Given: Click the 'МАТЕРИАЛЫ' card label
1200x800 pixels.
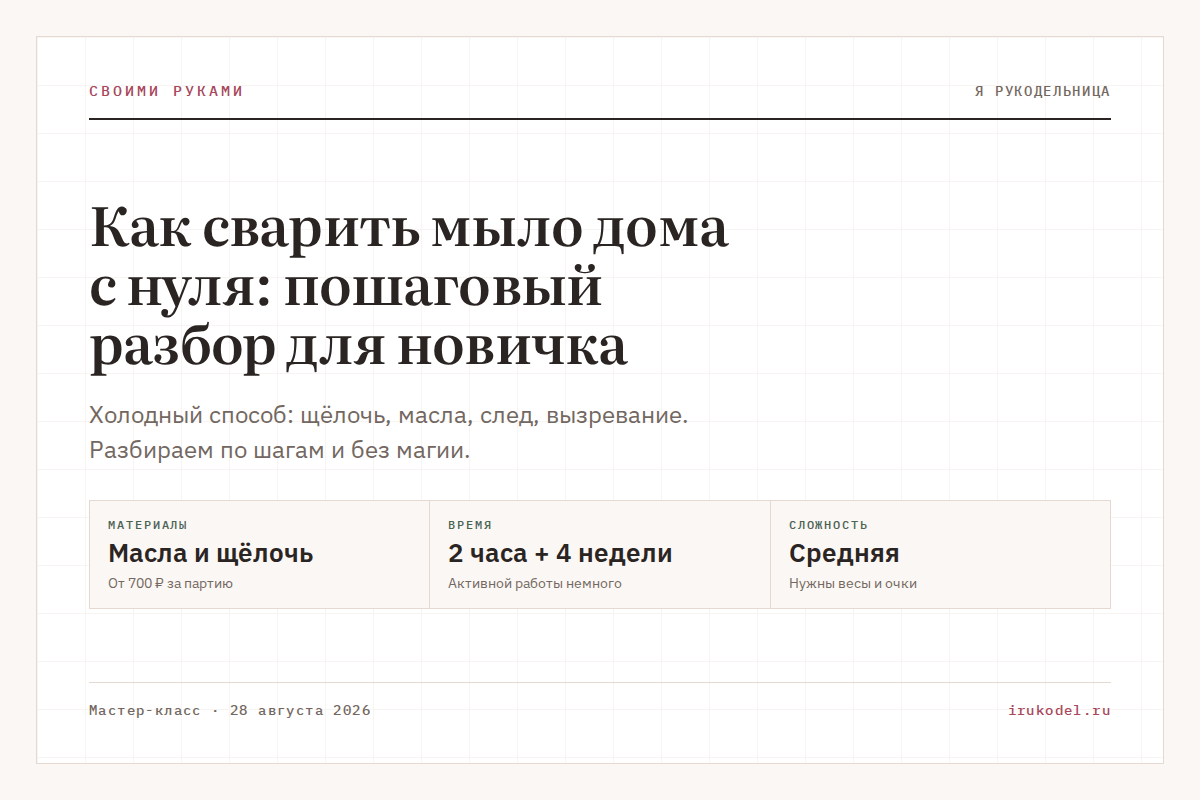Looking at the screenshot, I should tap(147, 525).
